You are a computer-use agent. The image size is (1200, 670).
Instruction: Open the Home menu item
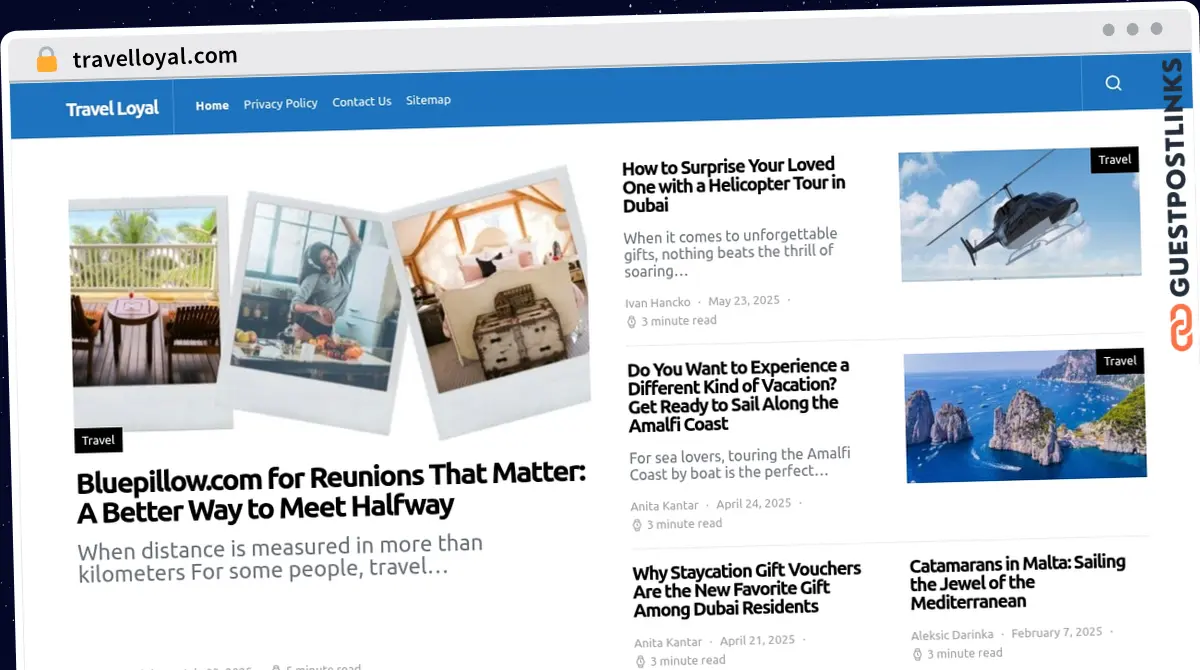point(212,105)
